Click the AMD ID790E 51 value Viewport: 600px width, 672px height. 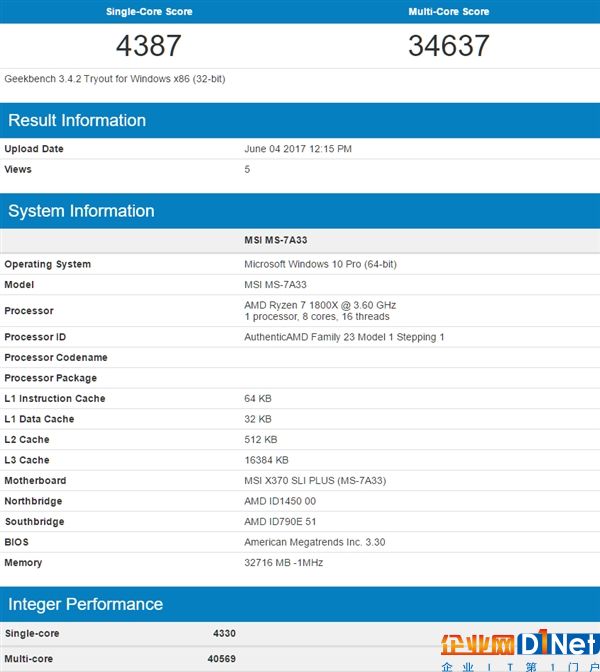pos(280,522)
